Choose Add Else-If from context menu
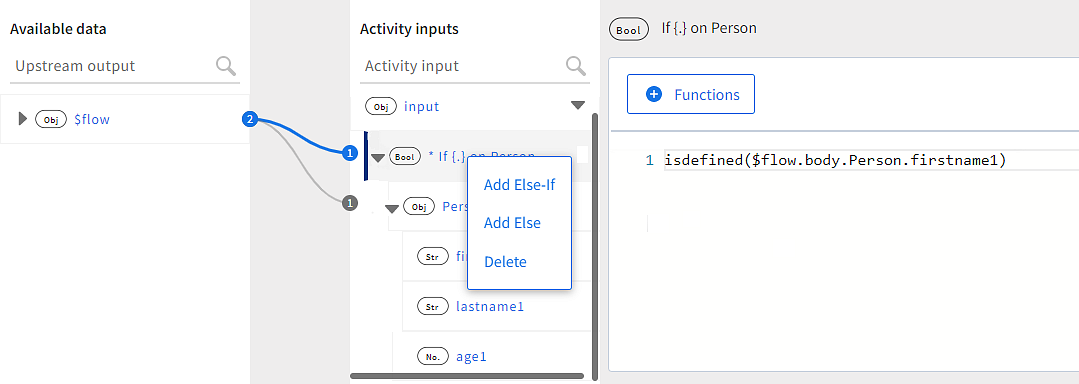Image resolution: width=1079 pixels, height=384 pixels. tap(520, 184)
